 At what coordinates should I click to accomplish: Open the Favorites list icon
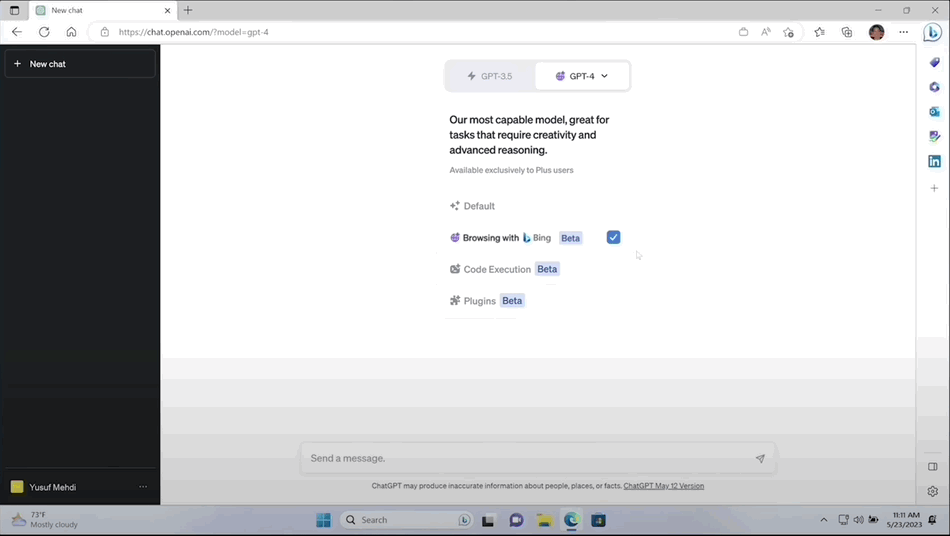[819, 32]
